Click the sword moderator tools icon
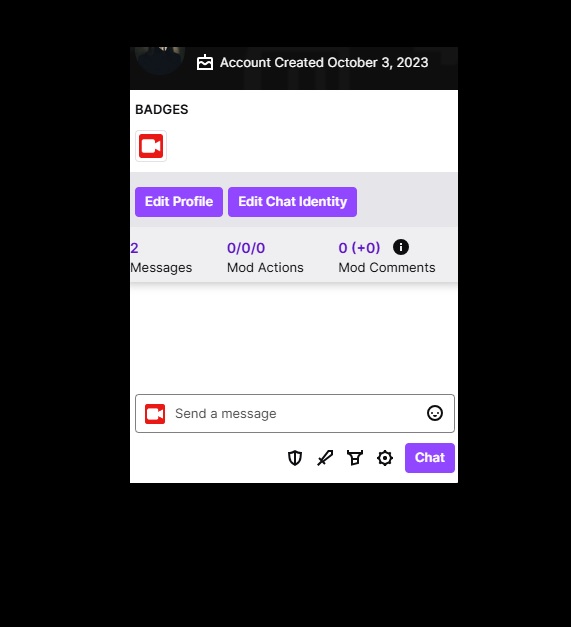The image size is (571, 627). click(325, 458)
